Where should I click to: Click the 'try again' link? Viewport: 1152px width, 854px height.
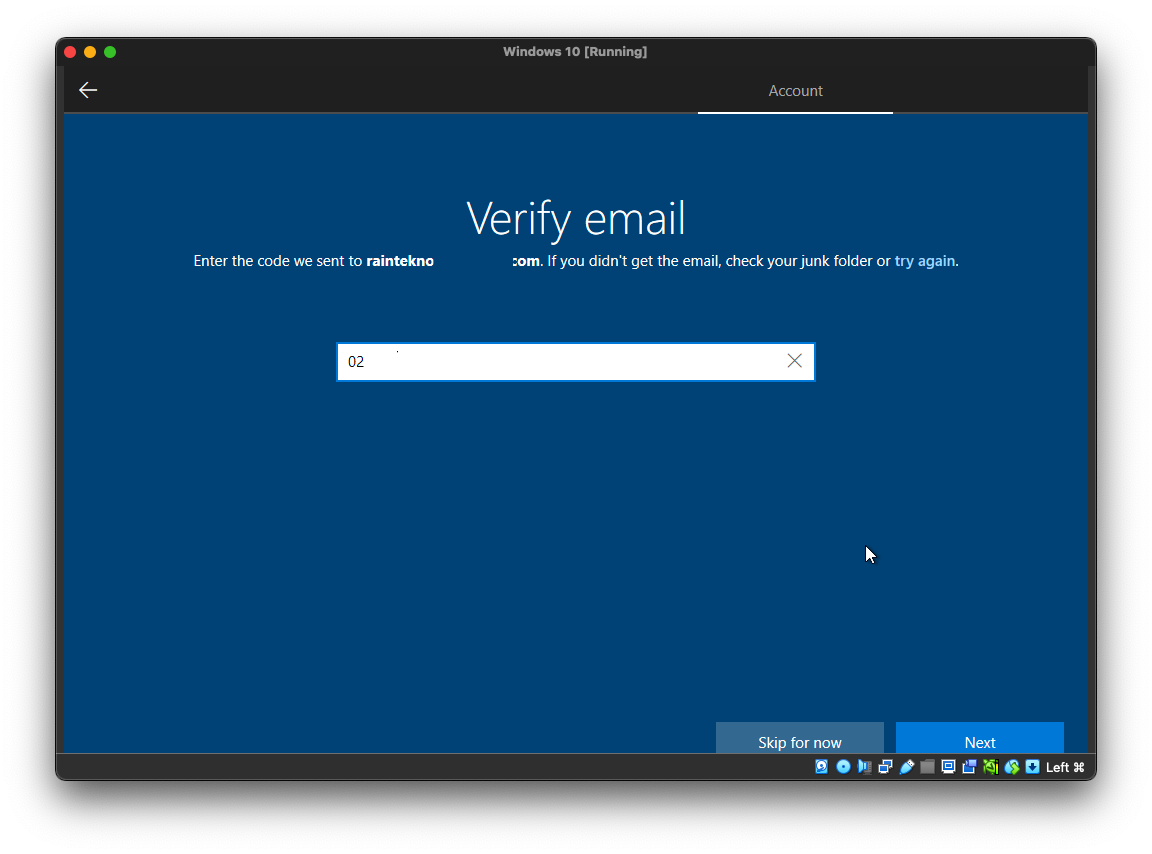(924, 261)
